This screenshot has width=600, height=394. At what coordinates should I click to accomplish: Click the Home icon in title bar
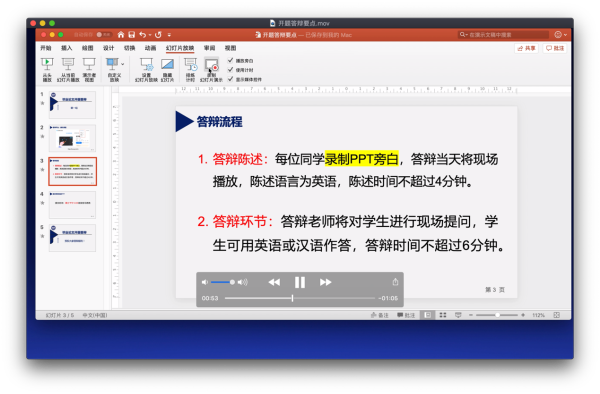[121, 34]
